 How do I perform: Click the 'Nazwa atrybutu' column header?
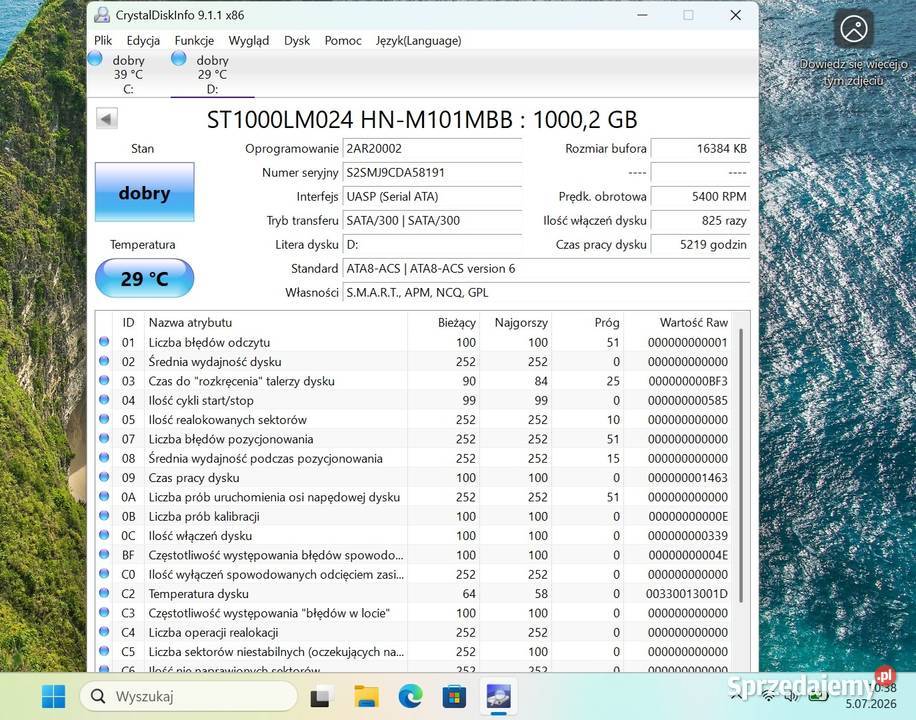click(276, 322)
